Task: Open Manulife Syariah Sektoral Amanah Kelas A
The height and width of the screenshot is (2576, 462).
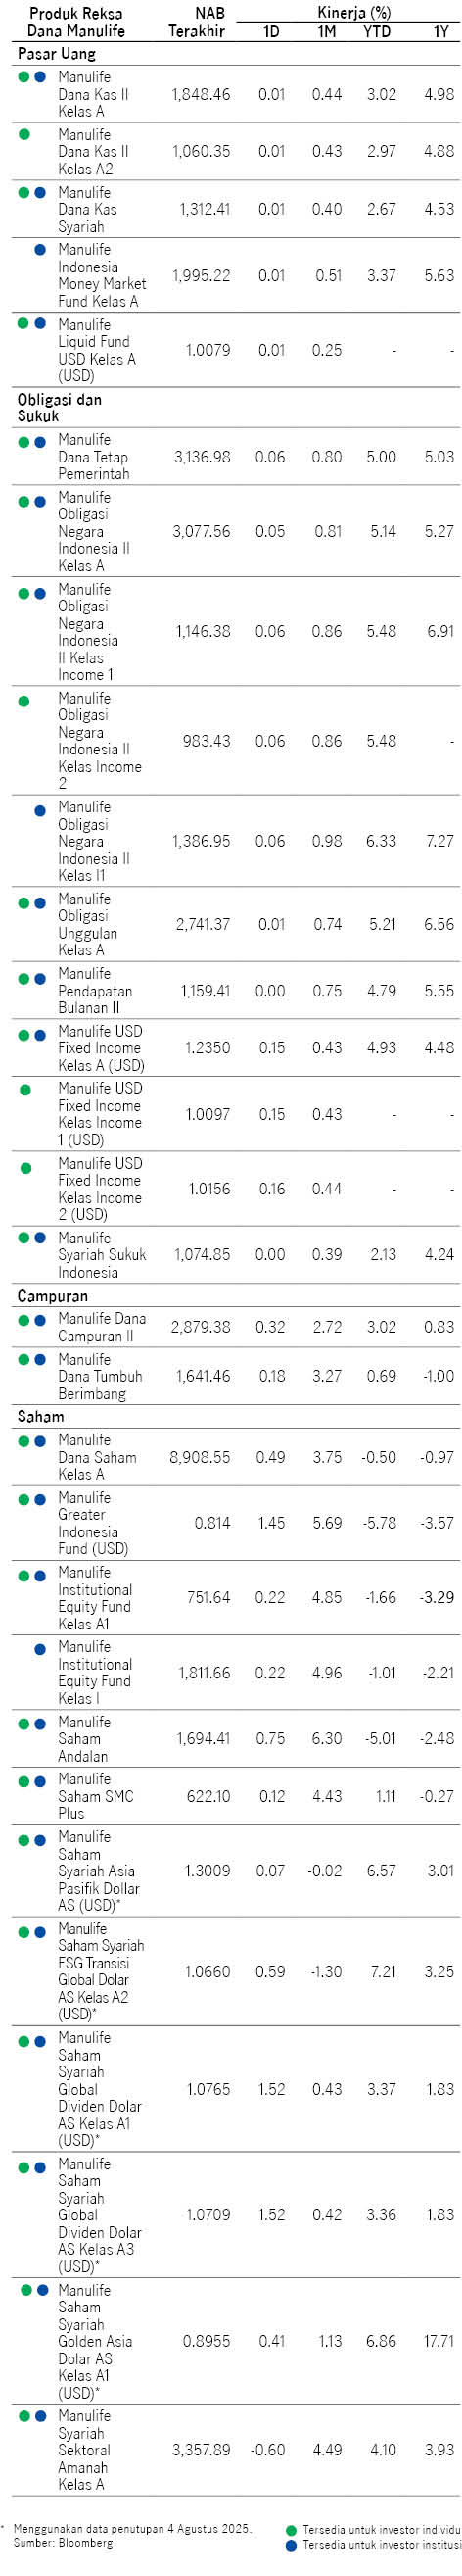Action: (84, 2449)
